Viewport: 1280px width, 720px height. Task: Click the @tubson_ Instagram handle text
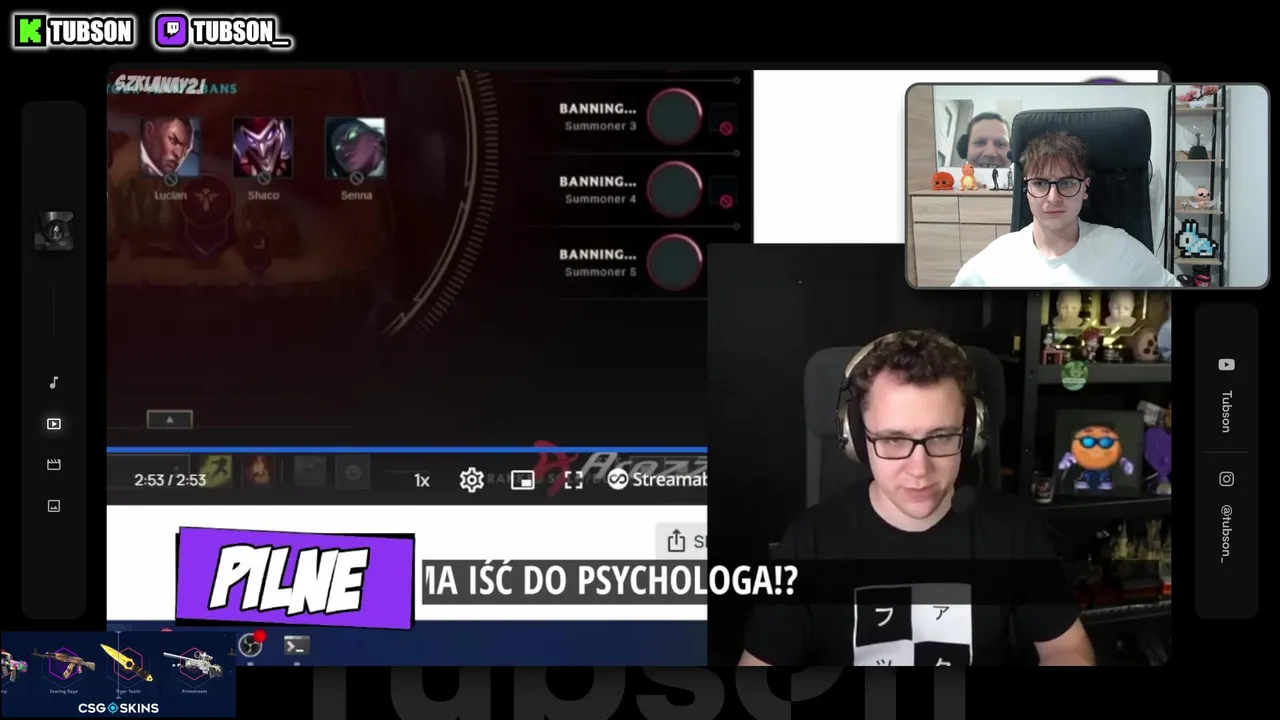(x=1225, y=533)
